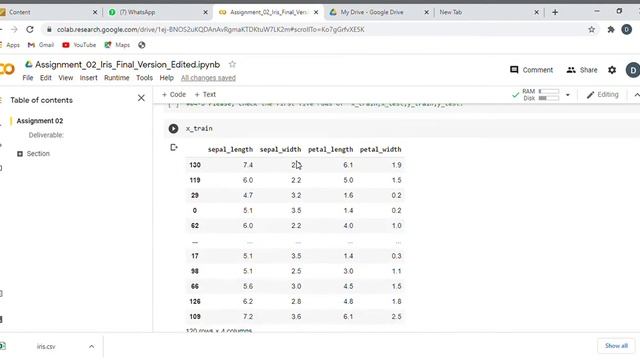Viewport: 640px width, 360px height.
Task: Click the petal_width column header
Action: click(380, 149)
